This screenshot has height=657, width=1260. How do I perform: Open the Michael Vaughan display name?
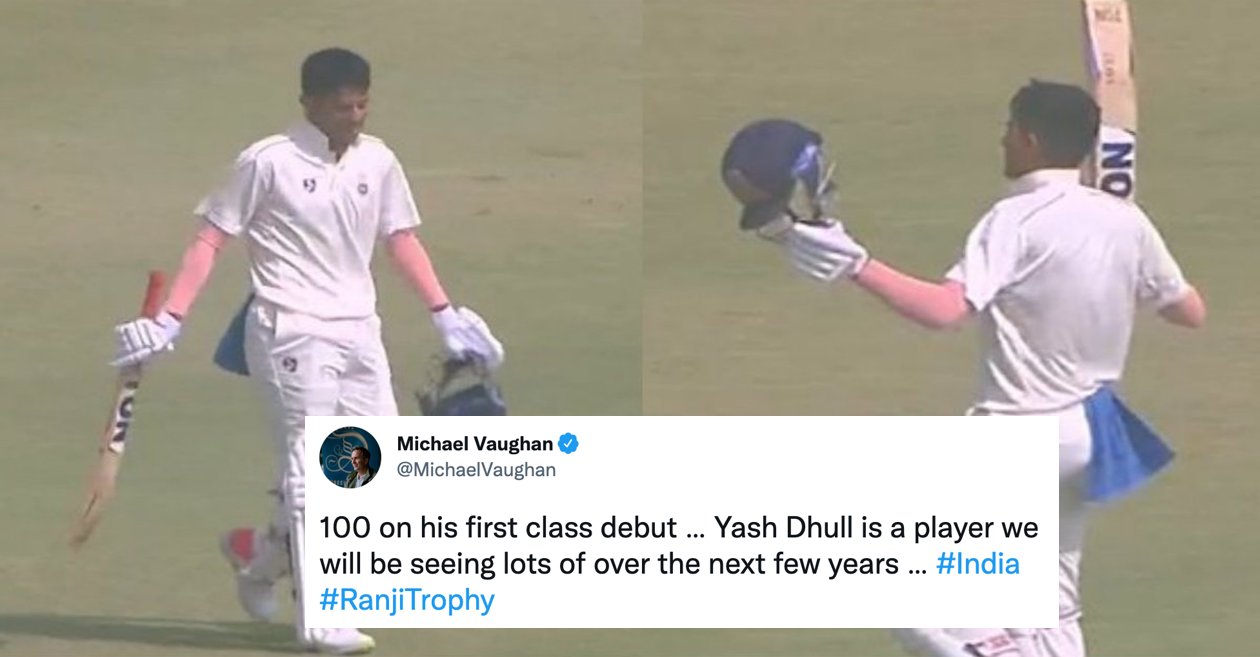[x=475, y=444]
